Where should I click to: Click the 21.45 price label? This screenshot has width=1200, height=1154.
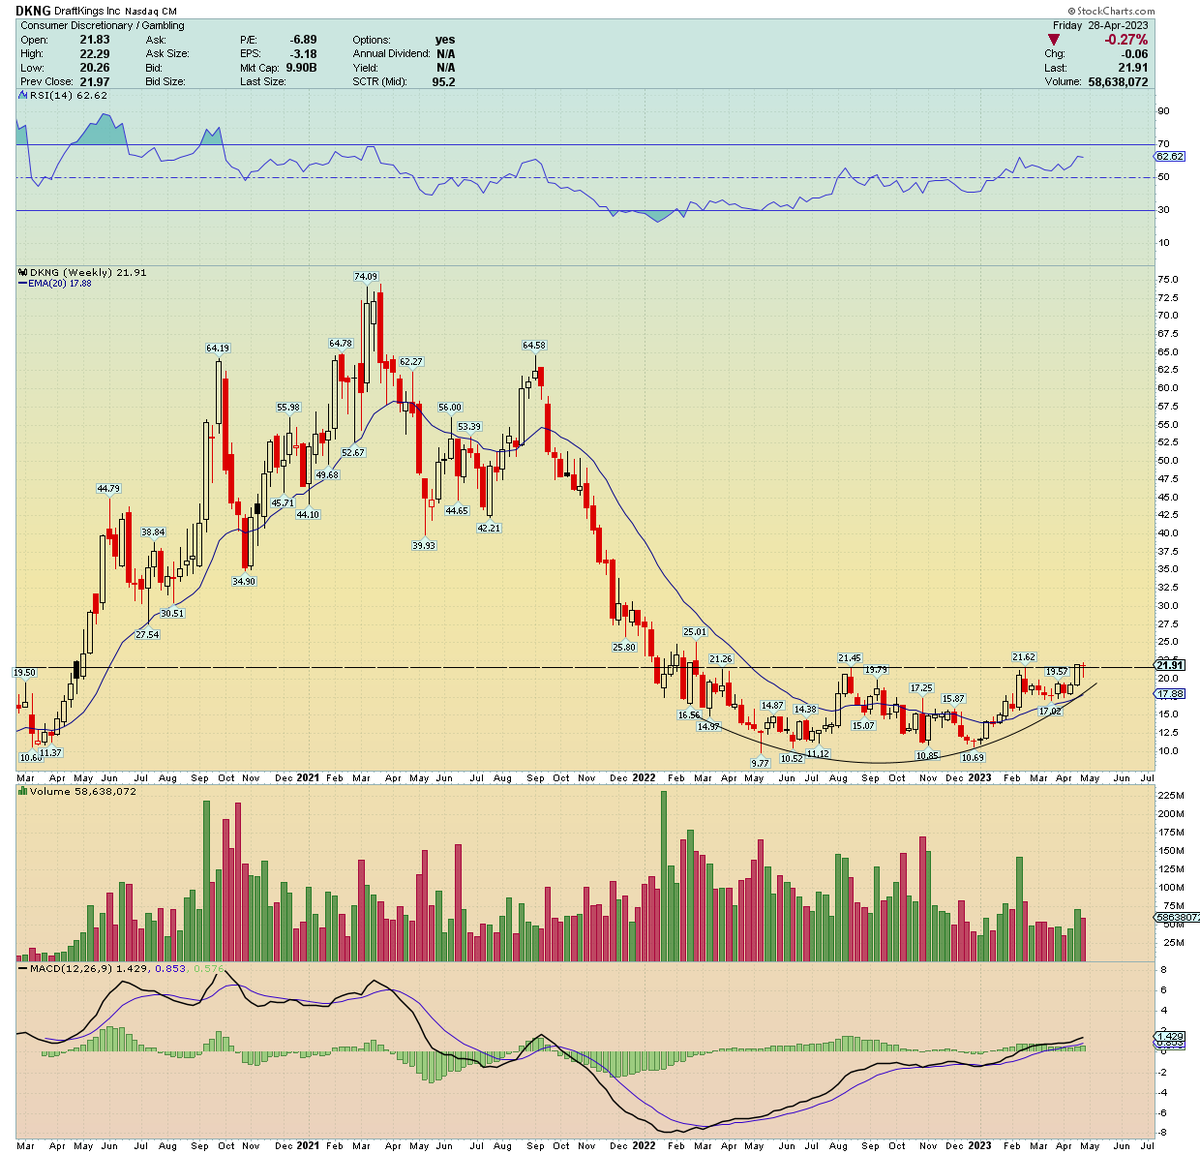849,658
